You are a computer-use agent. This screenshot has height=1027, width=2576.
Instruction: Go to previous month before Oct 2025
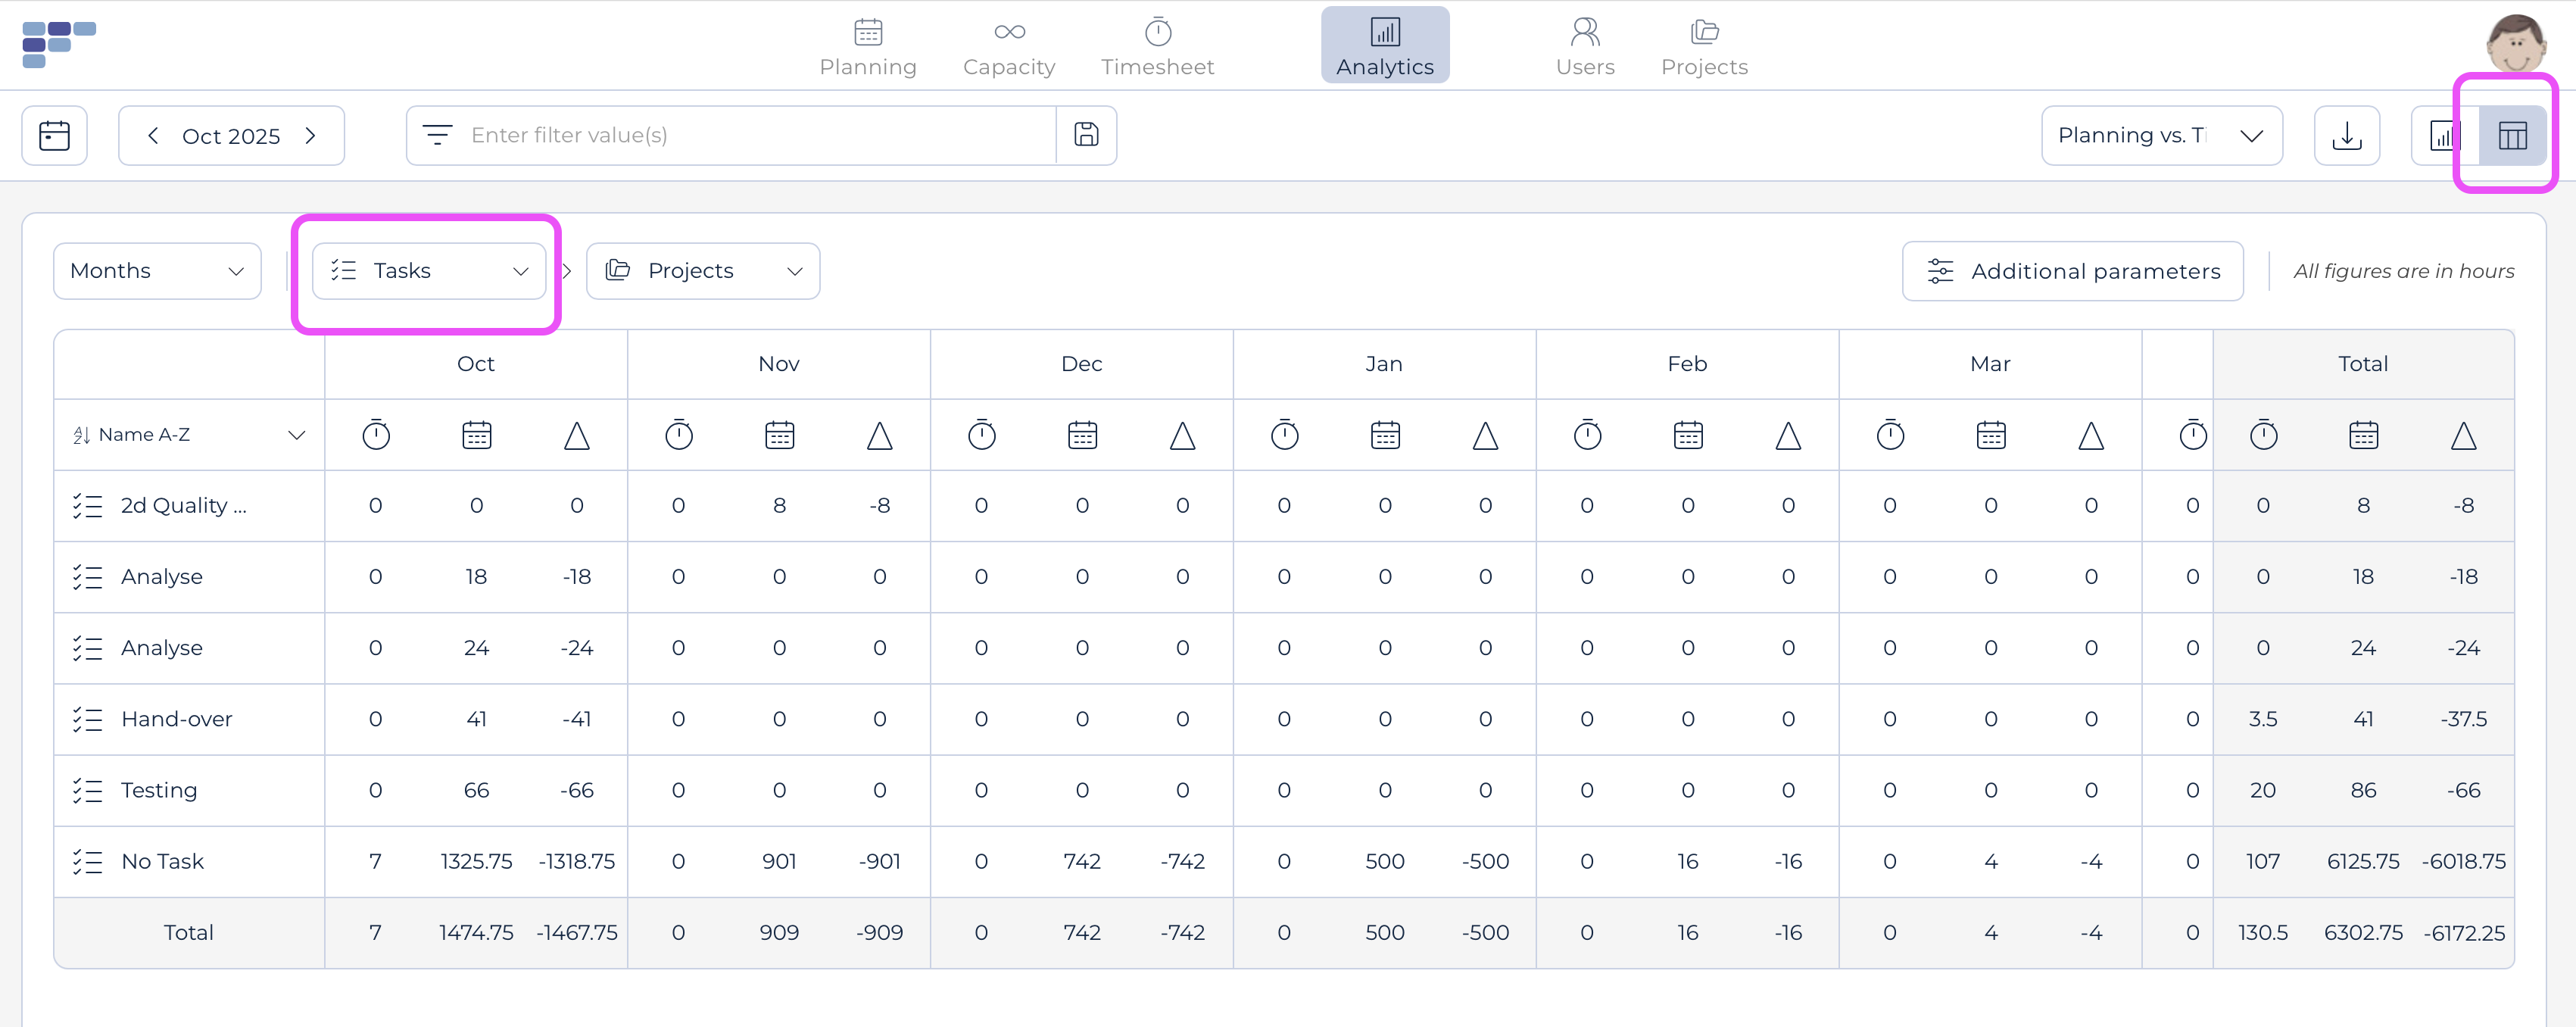(x=153, y=135)
